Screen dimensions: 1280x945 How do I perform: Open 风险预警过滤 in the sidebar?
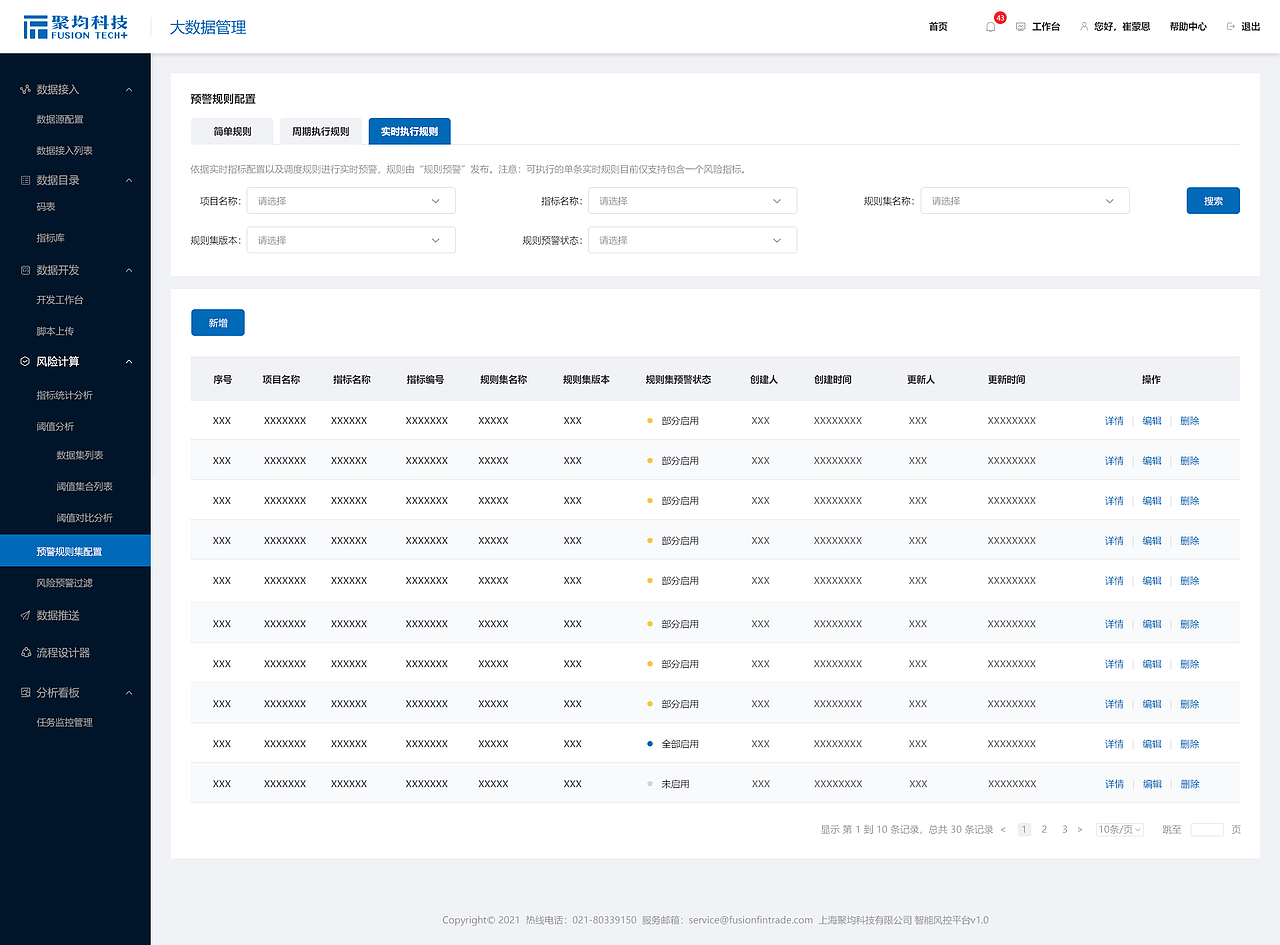(65, 583)
